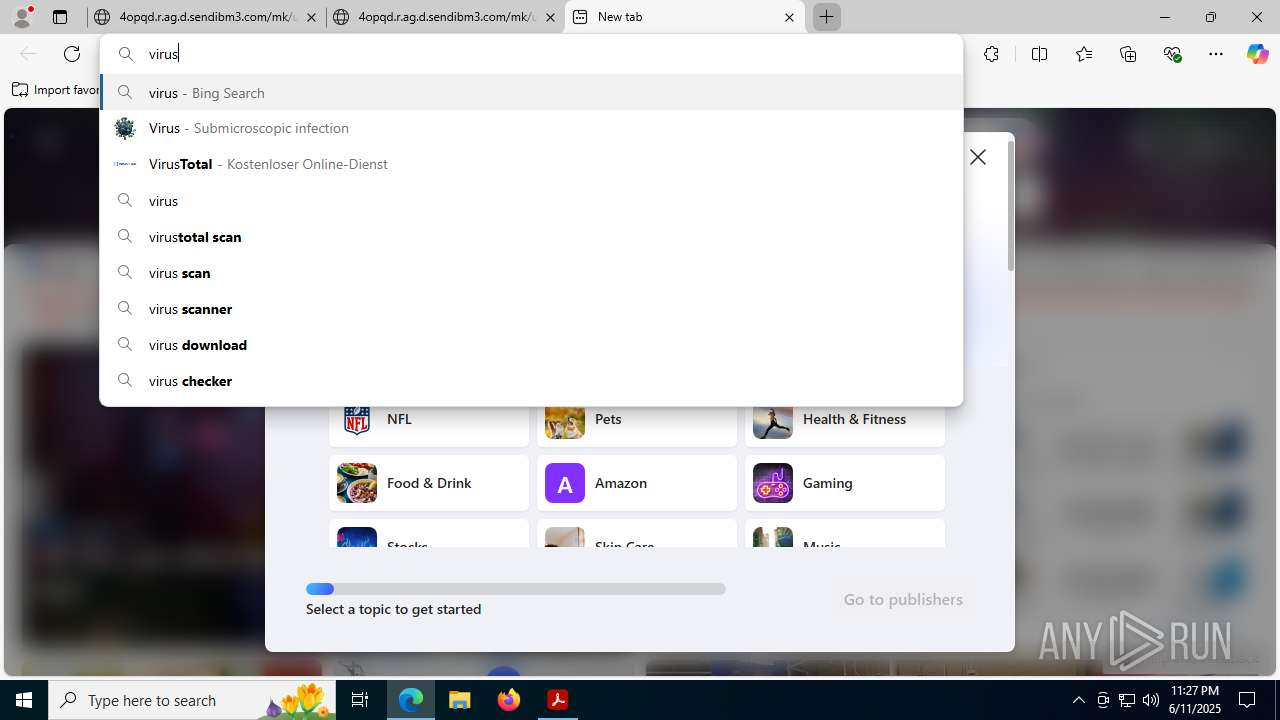The height and width of the screenshot is (720, 1280).
Task: Open the Settings and more ellipsis
Action: [x=1216, y=54]
